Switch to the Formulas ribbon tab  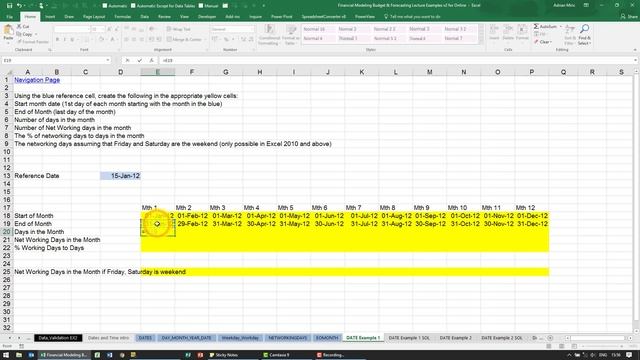pos(122,17)
